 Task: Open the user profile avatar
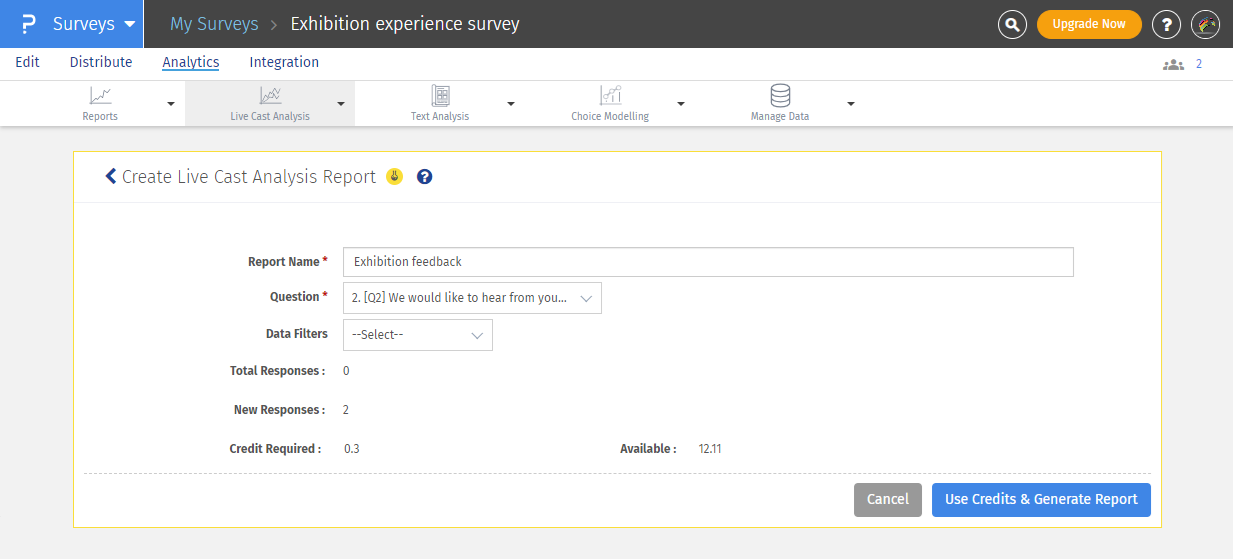point(1205,24)
